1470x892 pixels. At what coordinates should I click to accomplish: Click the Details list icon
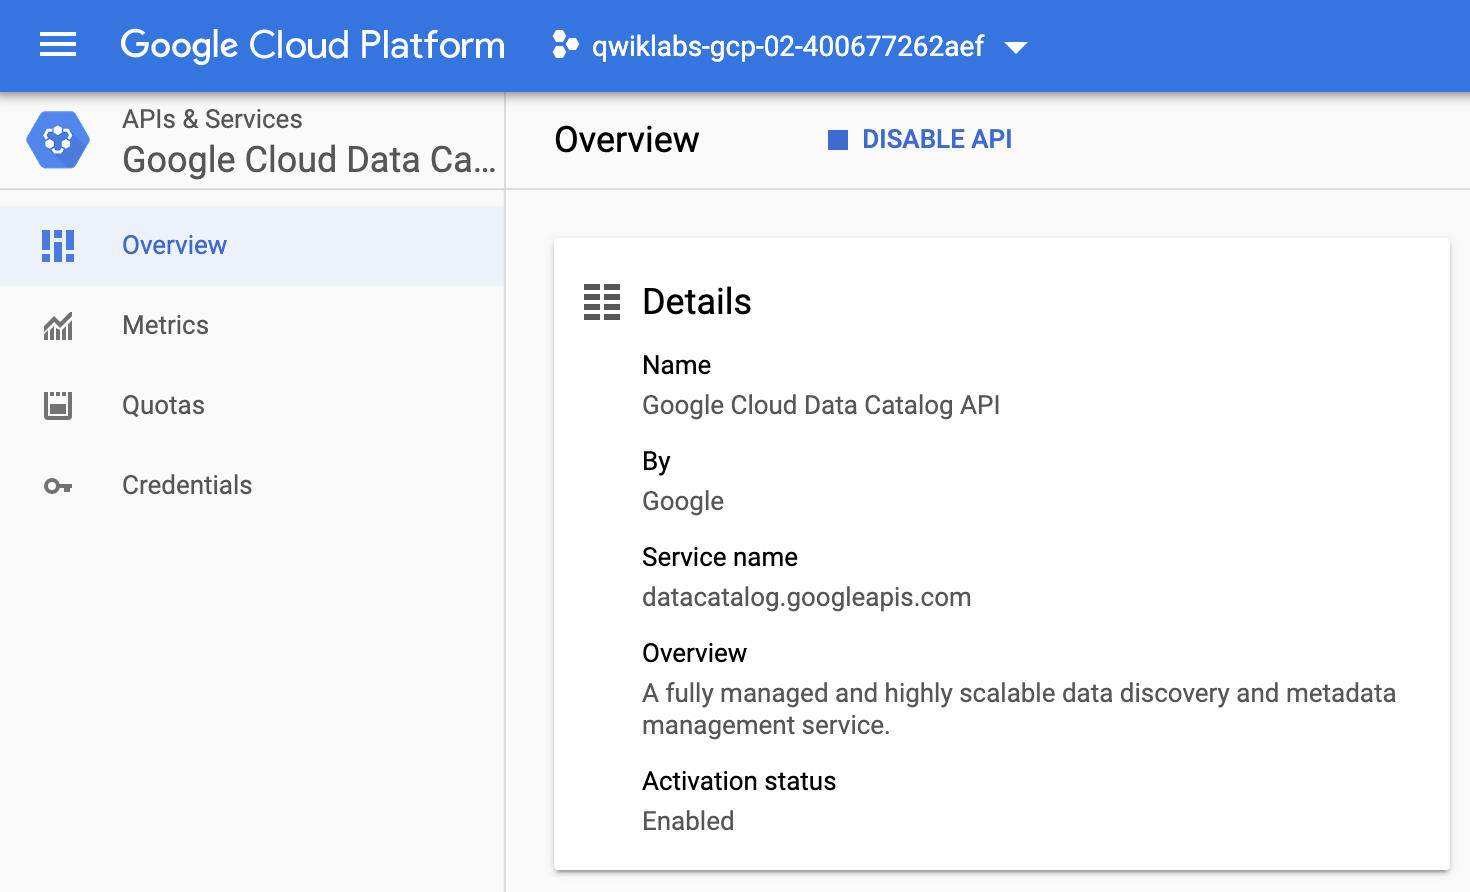coord(602,302)
